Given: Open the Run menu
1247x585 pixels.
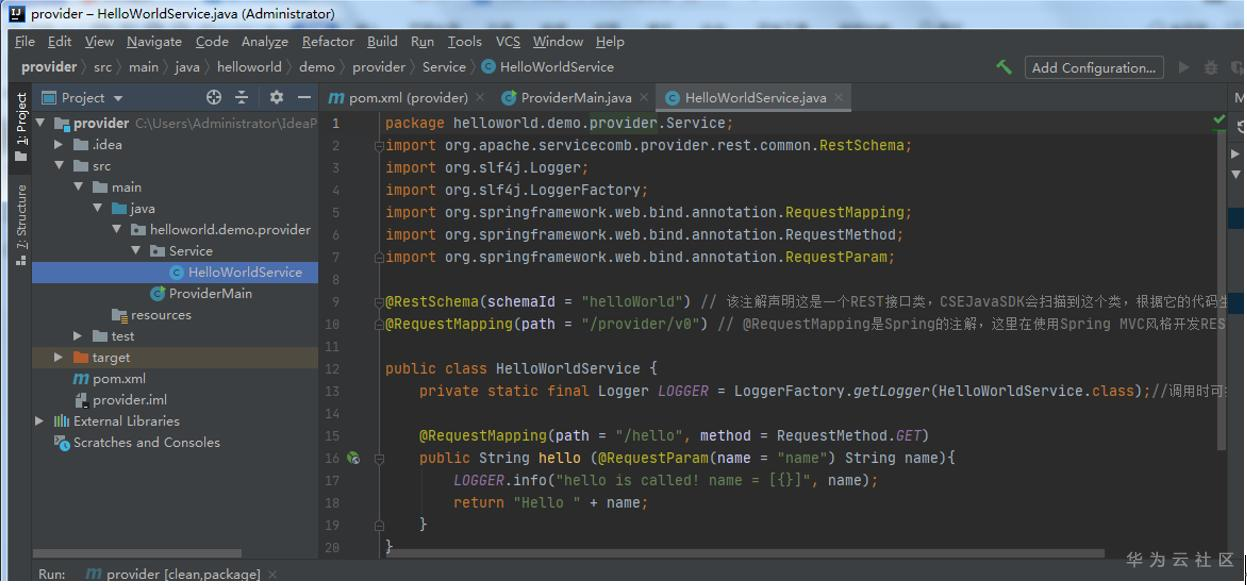Looking at the screenshot, I should click(x=422, y=41).
